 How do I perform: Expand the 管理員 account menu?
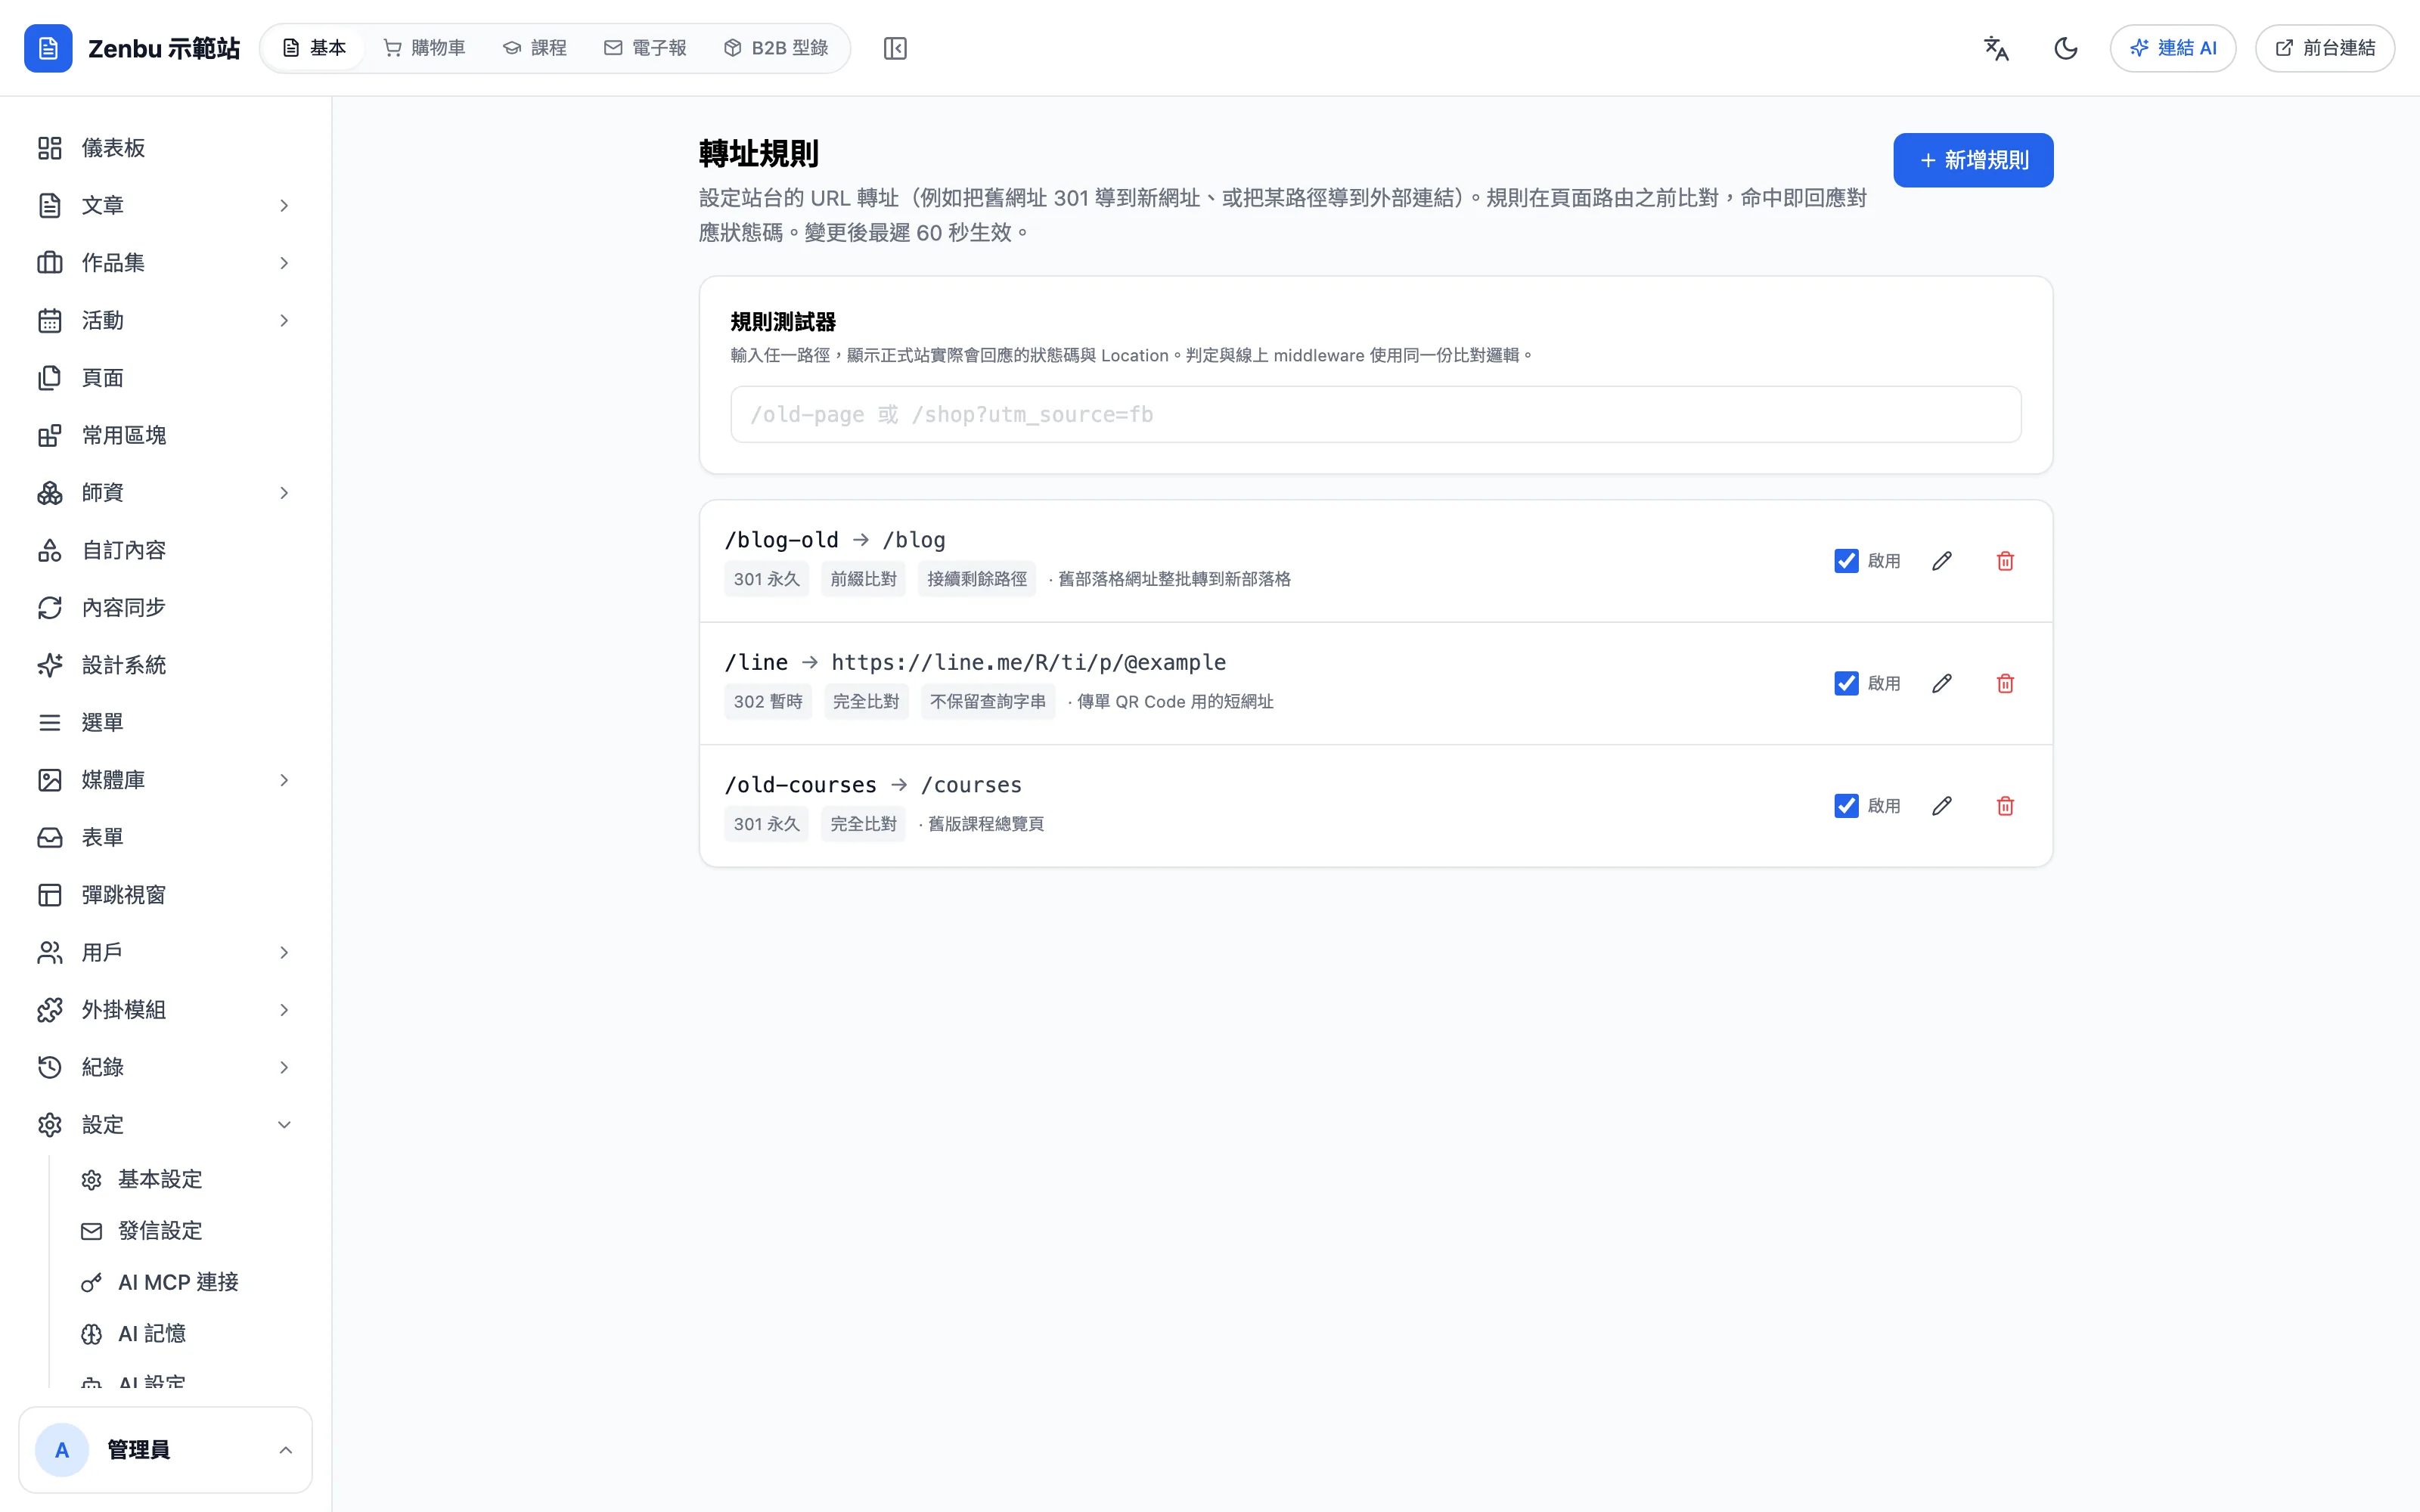pyautogui.click(x=166, y=1450)
